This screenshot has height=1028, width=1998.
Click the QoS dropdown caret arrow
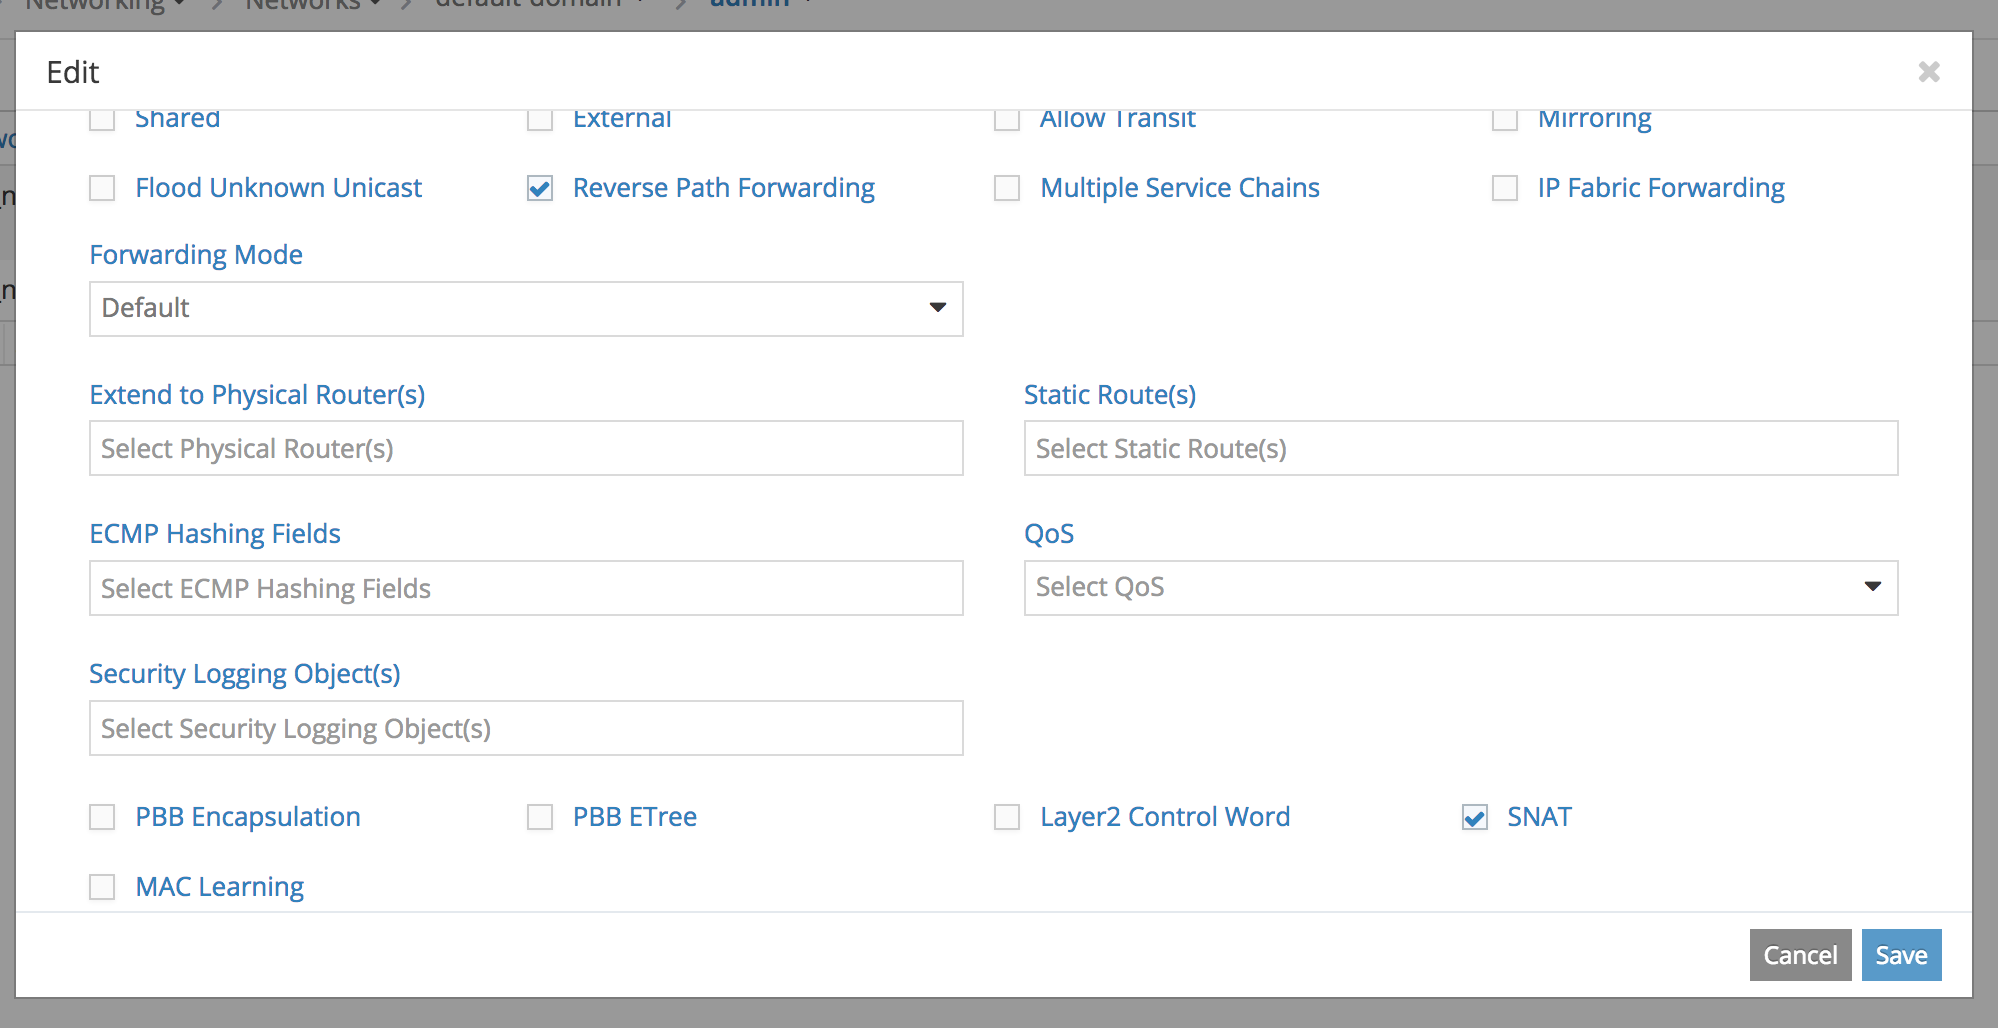[1872, 587]
